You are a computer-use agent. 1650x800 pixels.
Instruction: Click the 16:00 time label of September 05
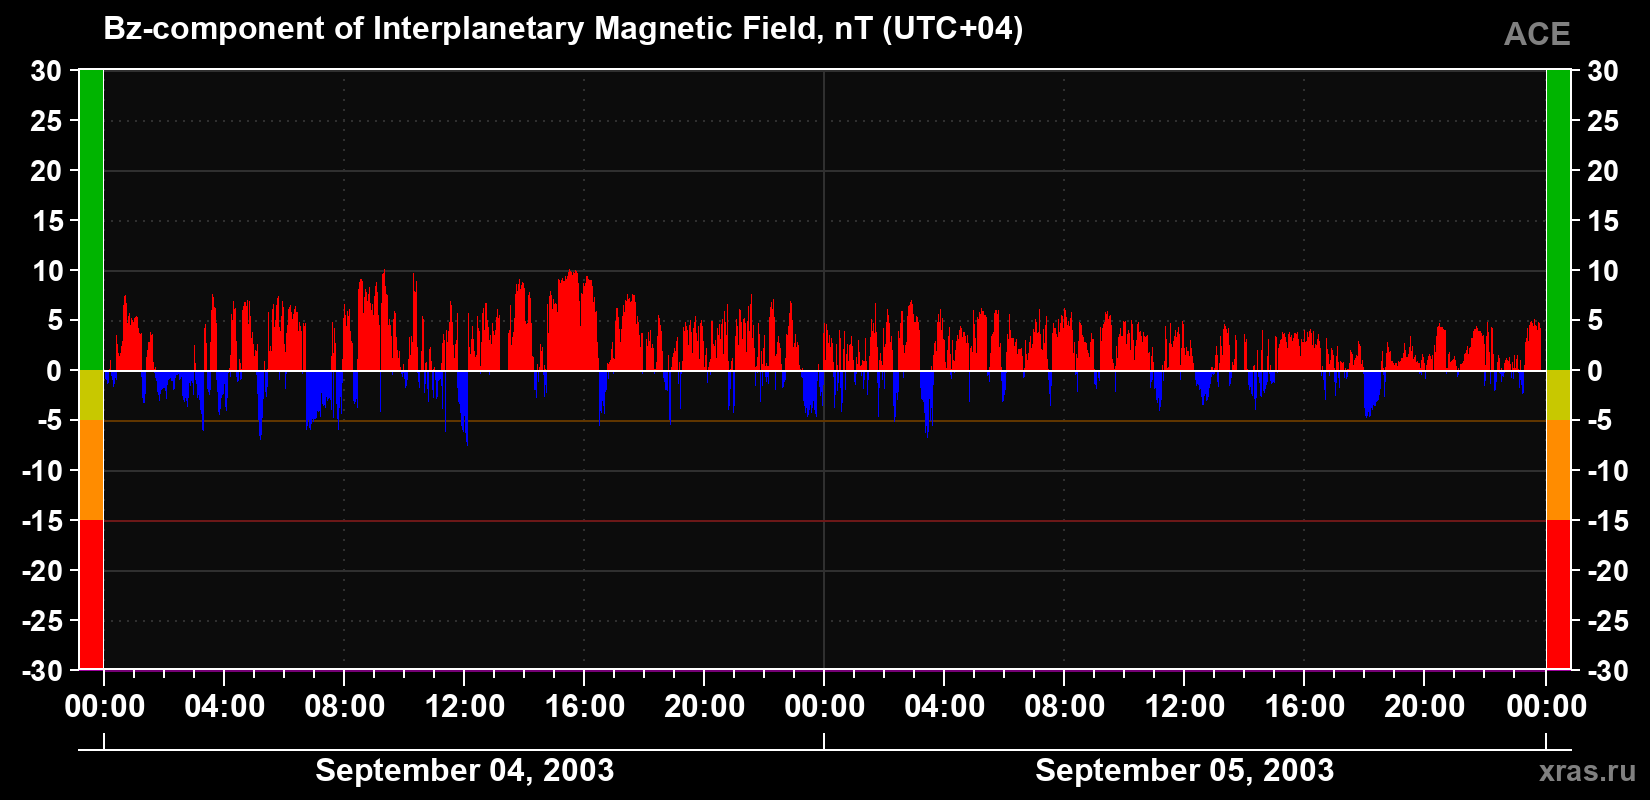coord(1305,707)
